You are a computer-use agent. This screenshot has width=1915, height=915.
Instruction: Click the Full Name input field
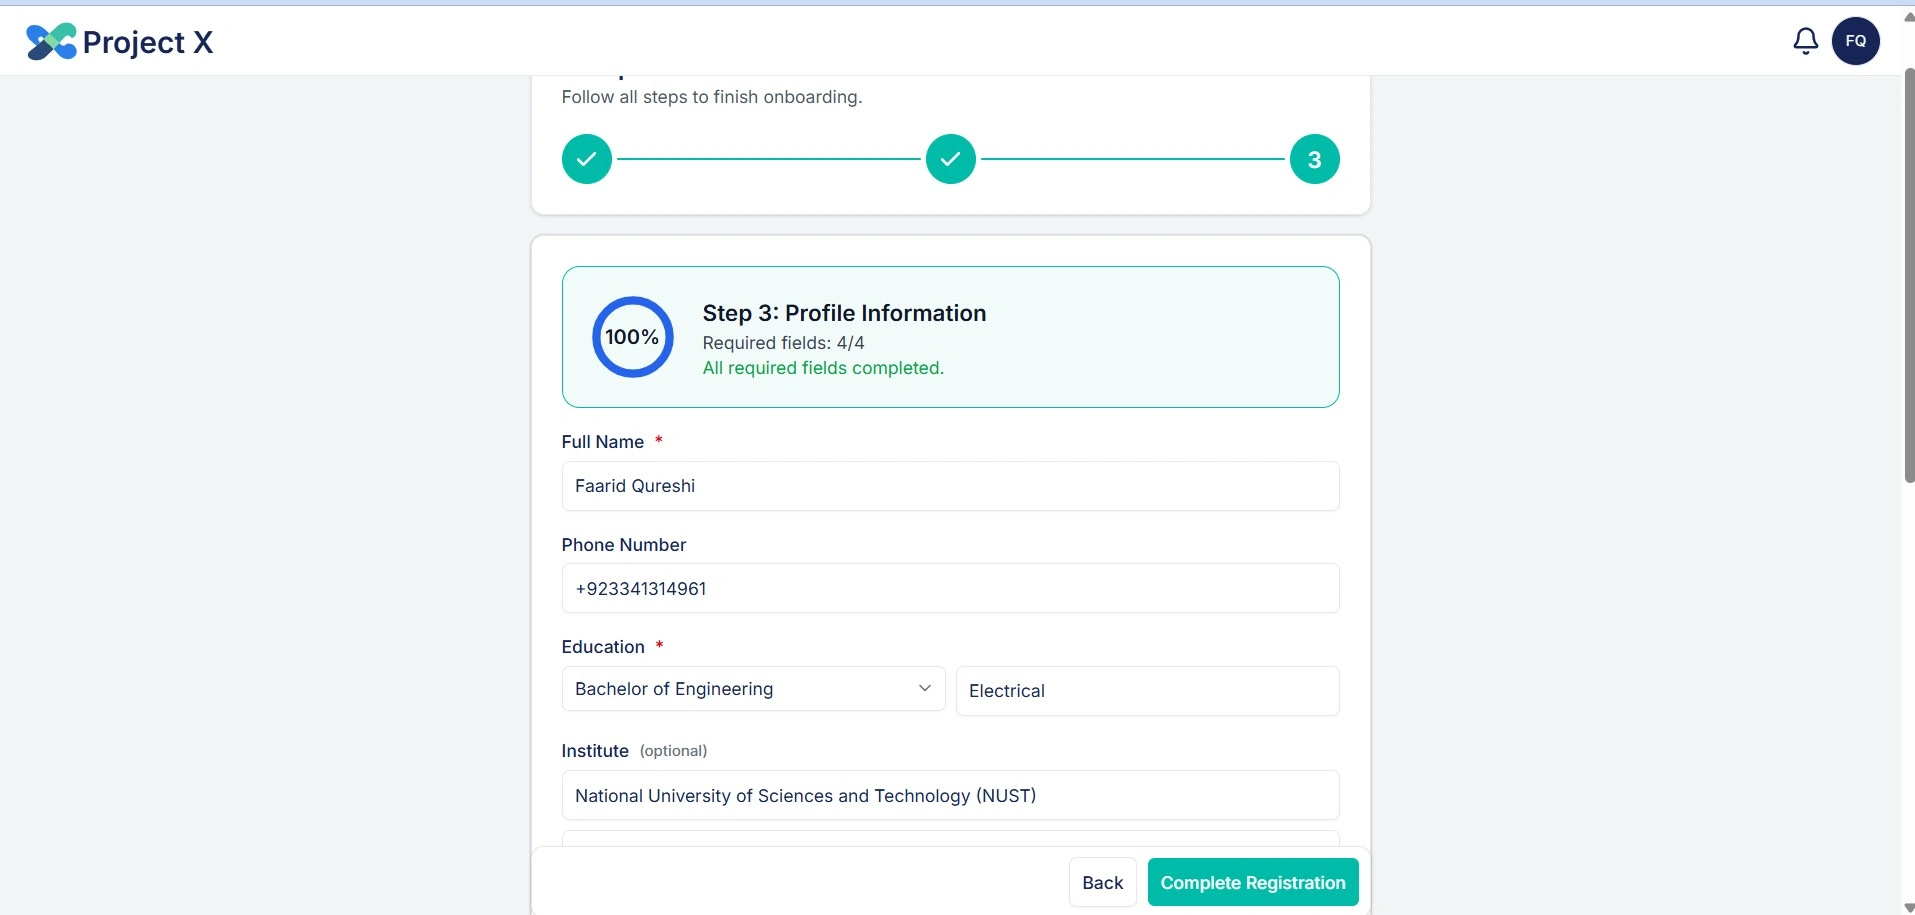950,486
